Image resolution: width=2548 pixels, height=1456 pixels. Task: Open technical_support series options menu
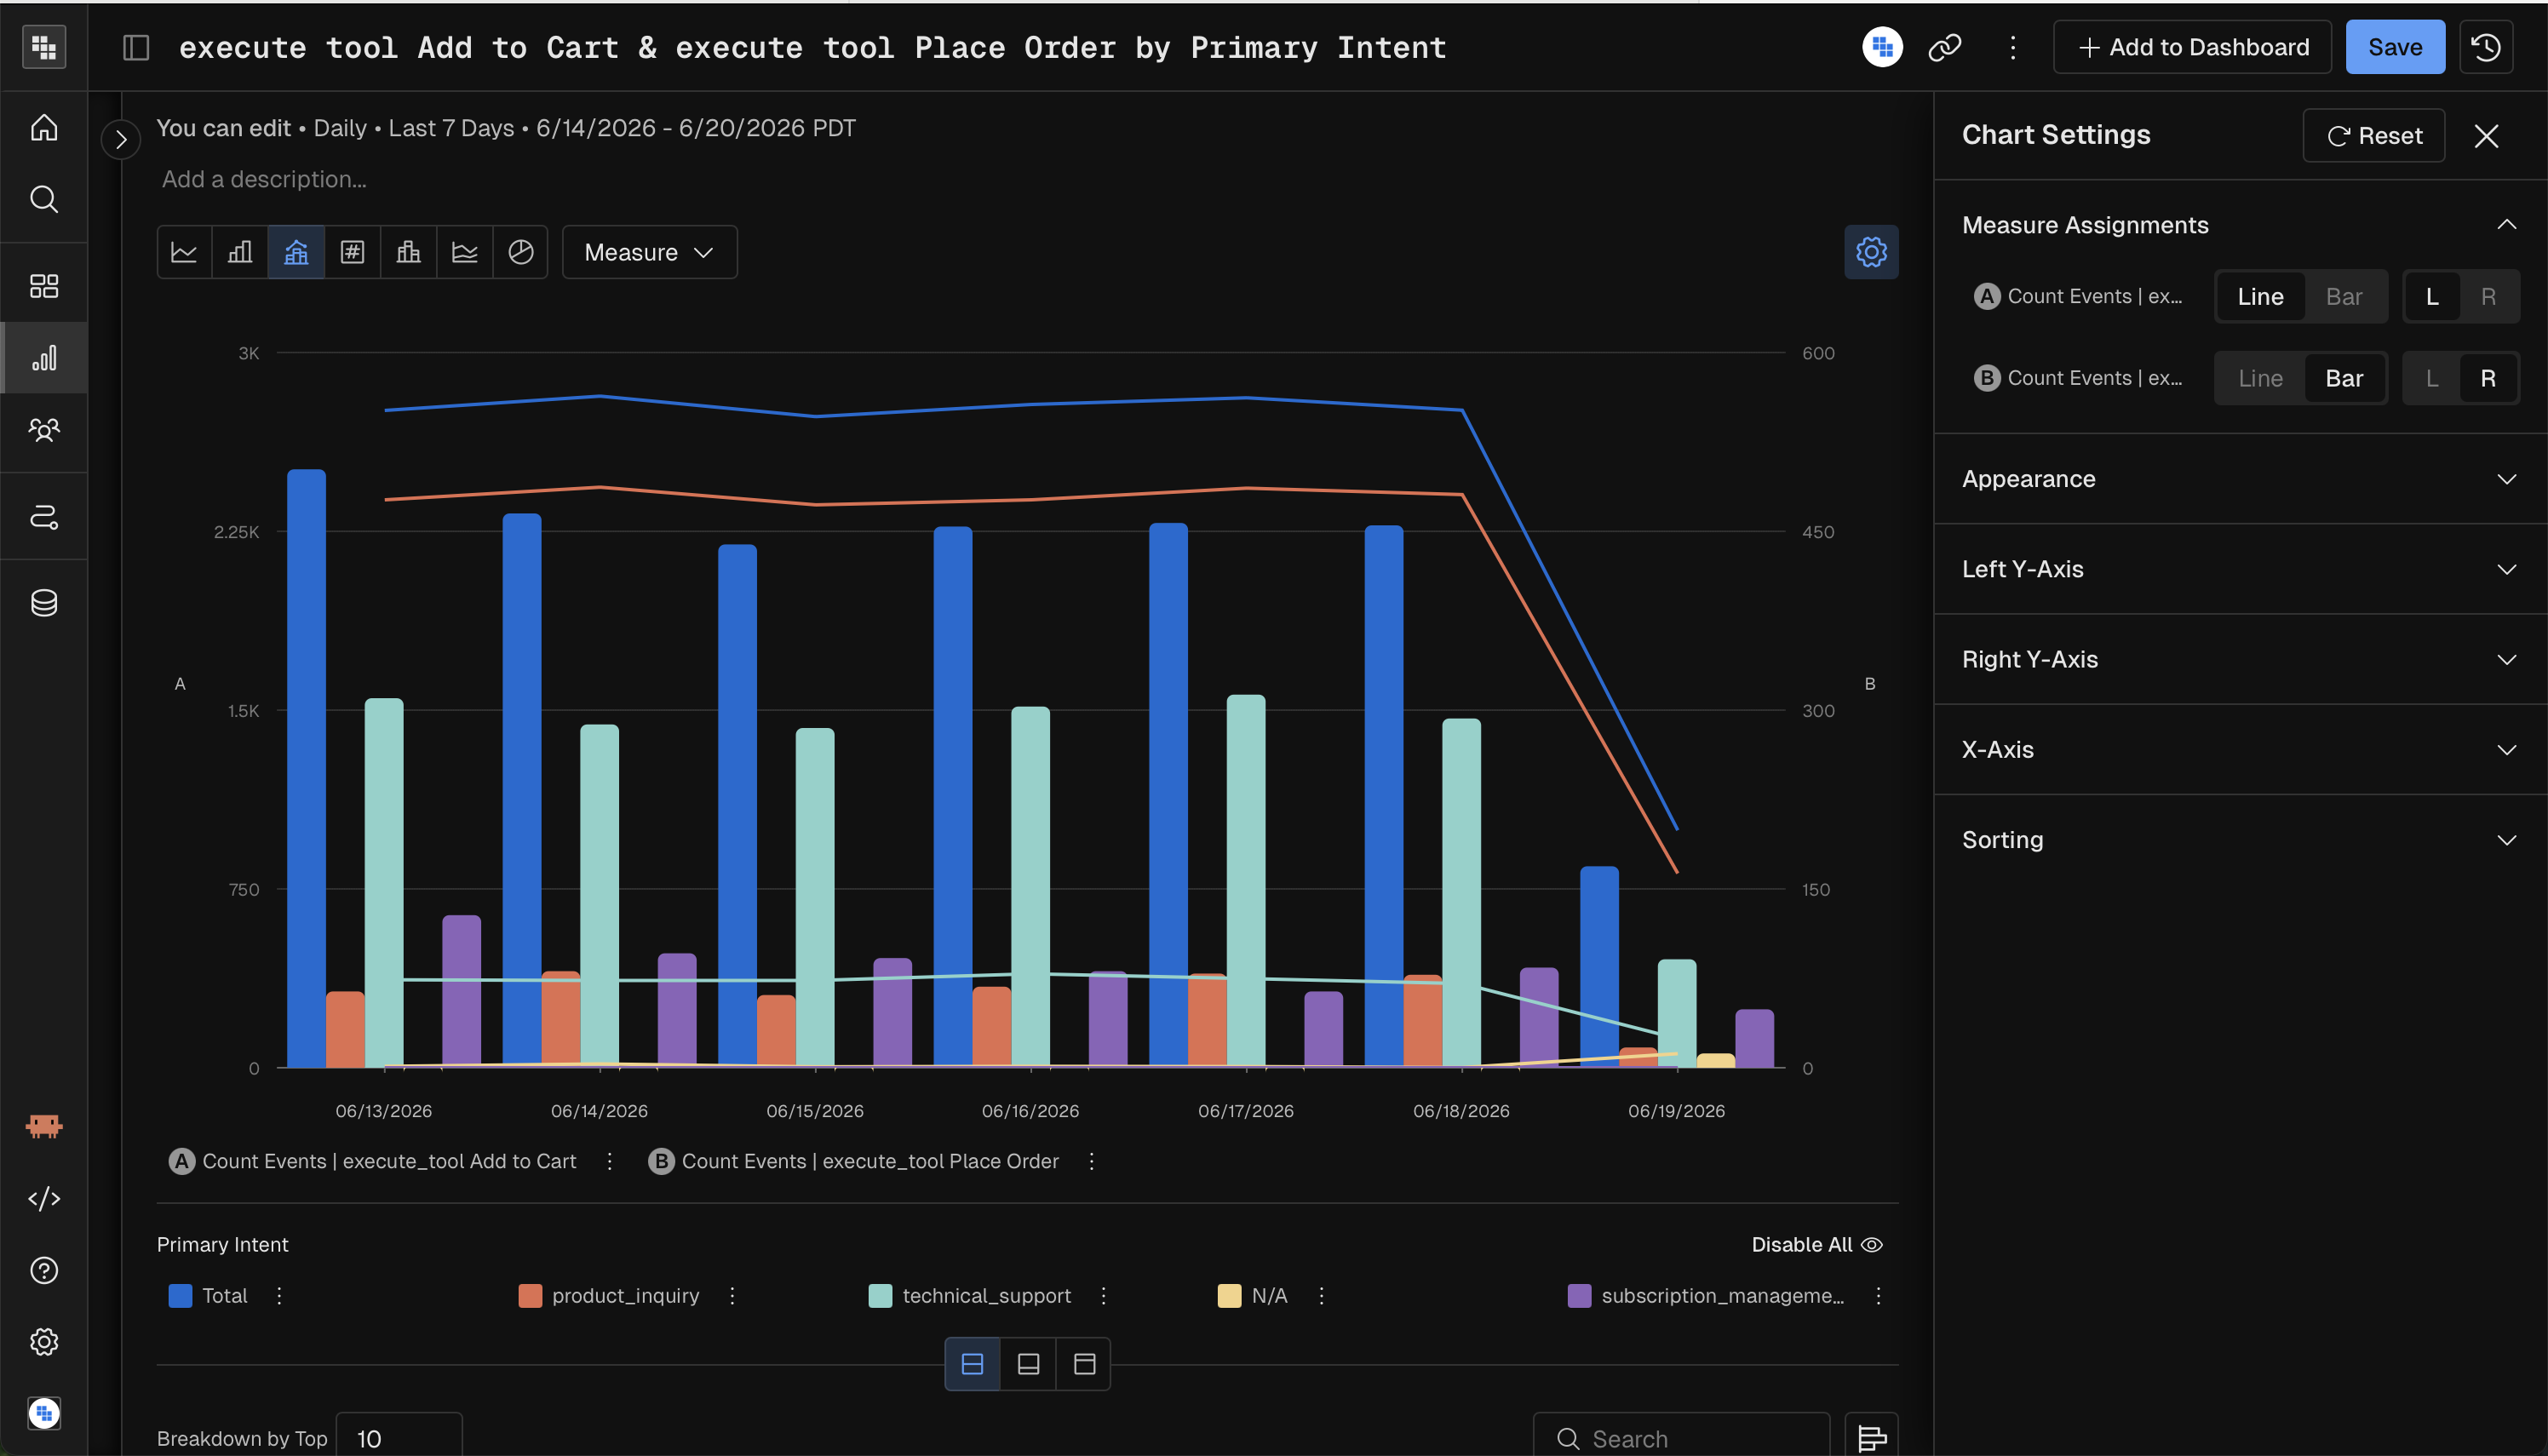1103,1296
